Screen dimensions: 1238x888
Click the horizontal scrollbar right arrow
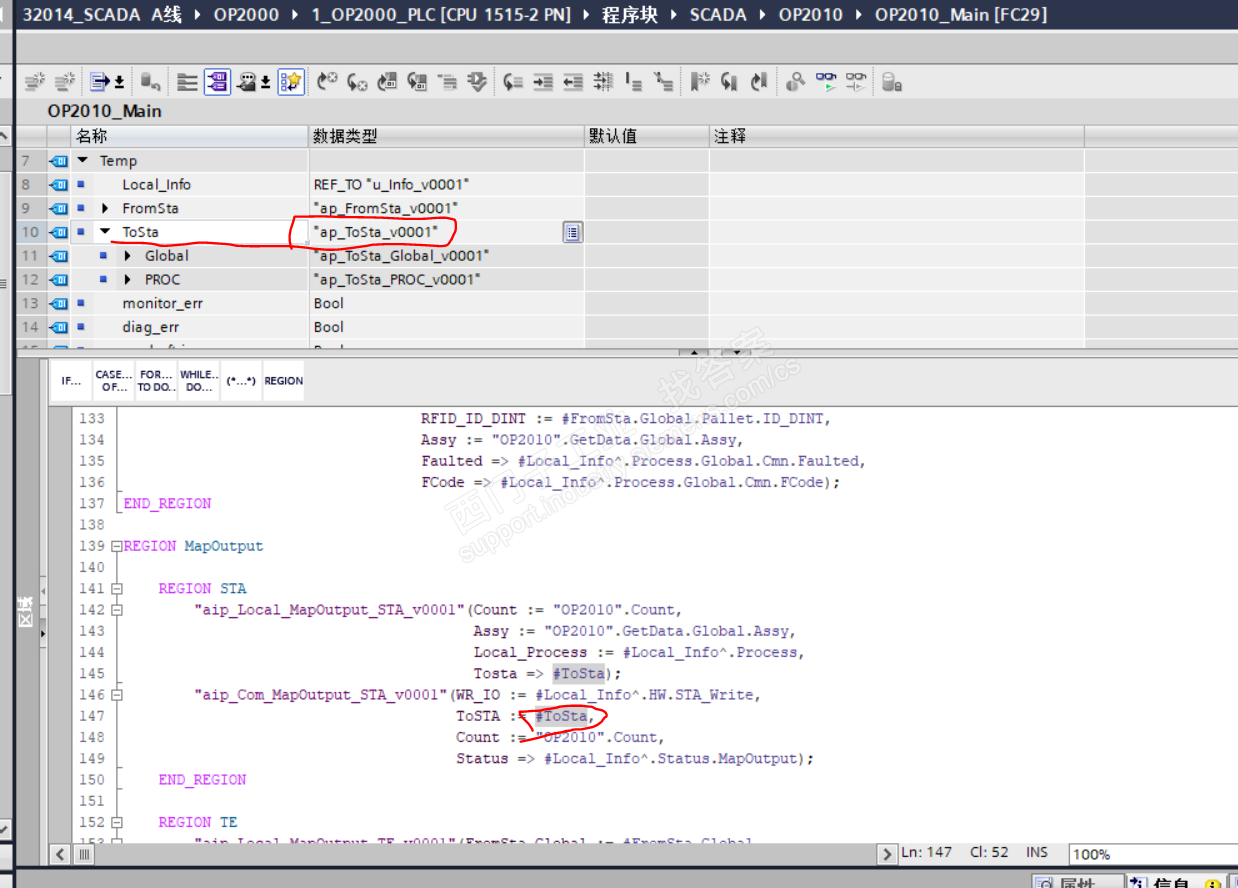pyautogui.click(x=886, y=854)
